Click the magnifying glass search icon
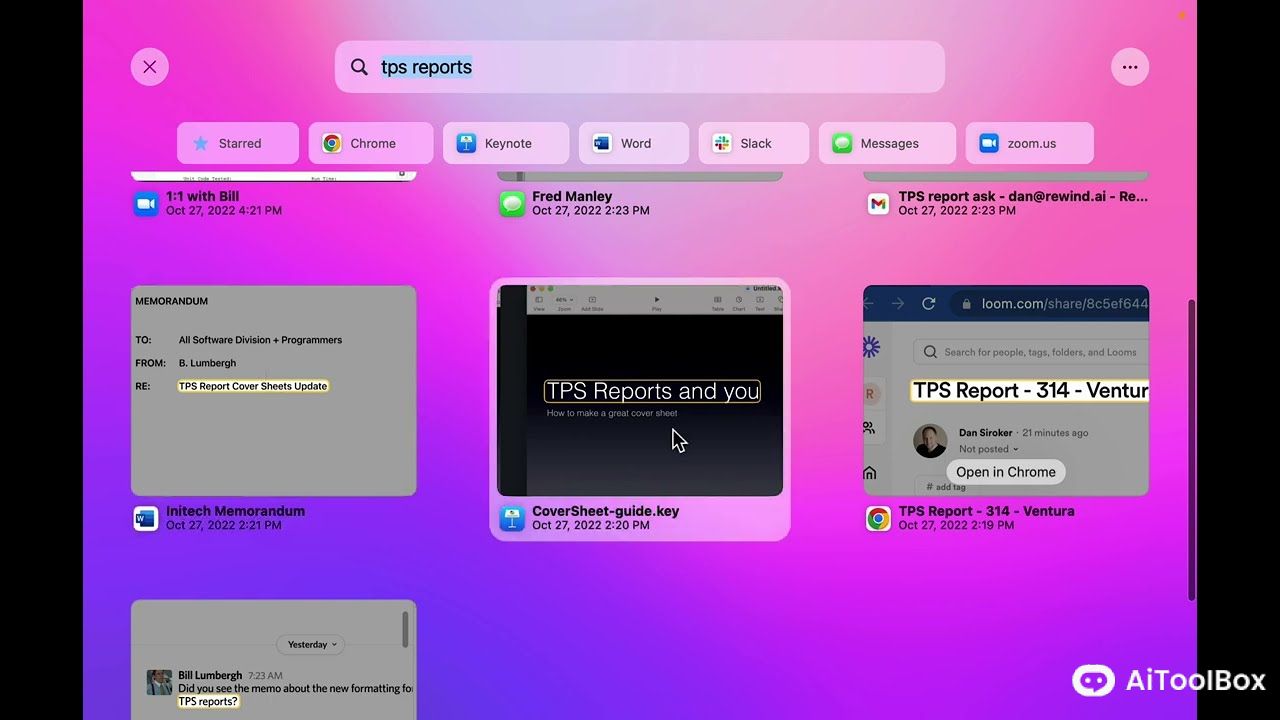 tap(359, 67)
